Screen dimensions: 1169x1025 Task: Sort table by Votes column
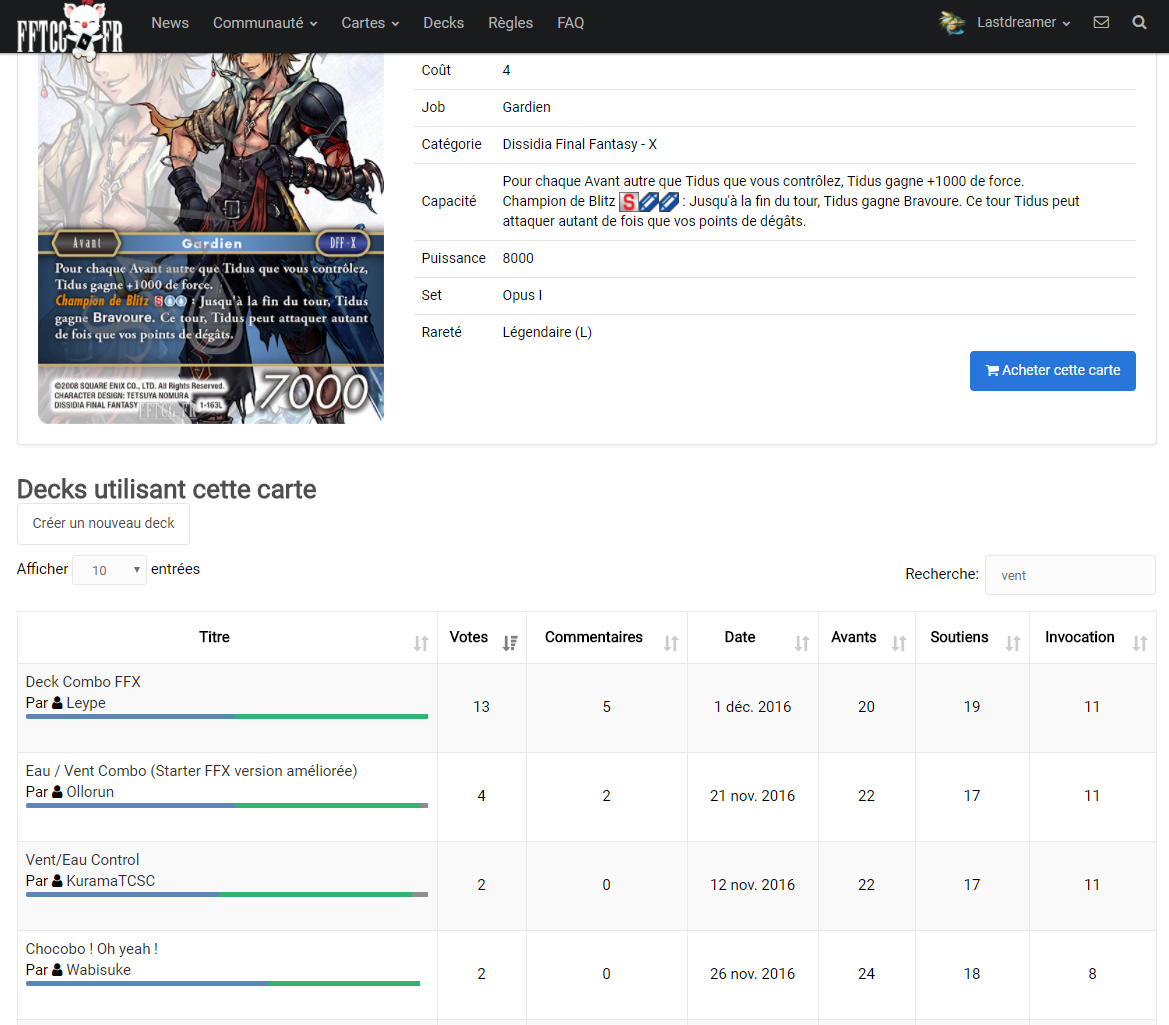482,637
